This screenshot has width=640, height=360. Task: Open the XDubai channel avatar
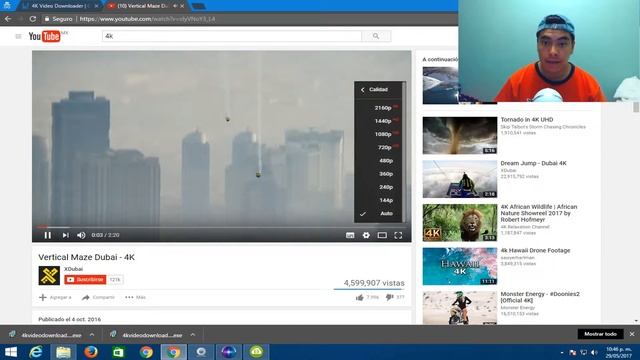tap(49, 276)
